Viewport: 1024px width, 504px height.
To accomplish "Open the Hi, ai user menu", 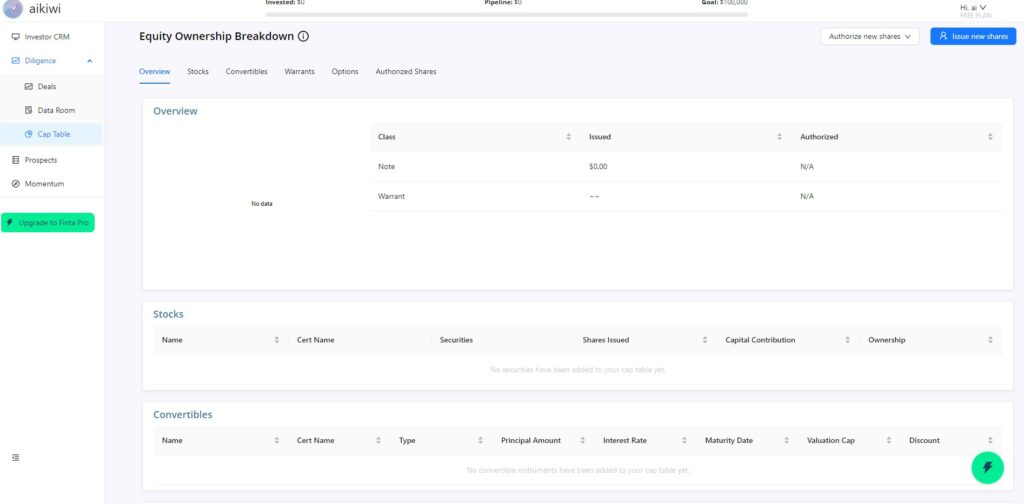I will [x=973, y=7].
